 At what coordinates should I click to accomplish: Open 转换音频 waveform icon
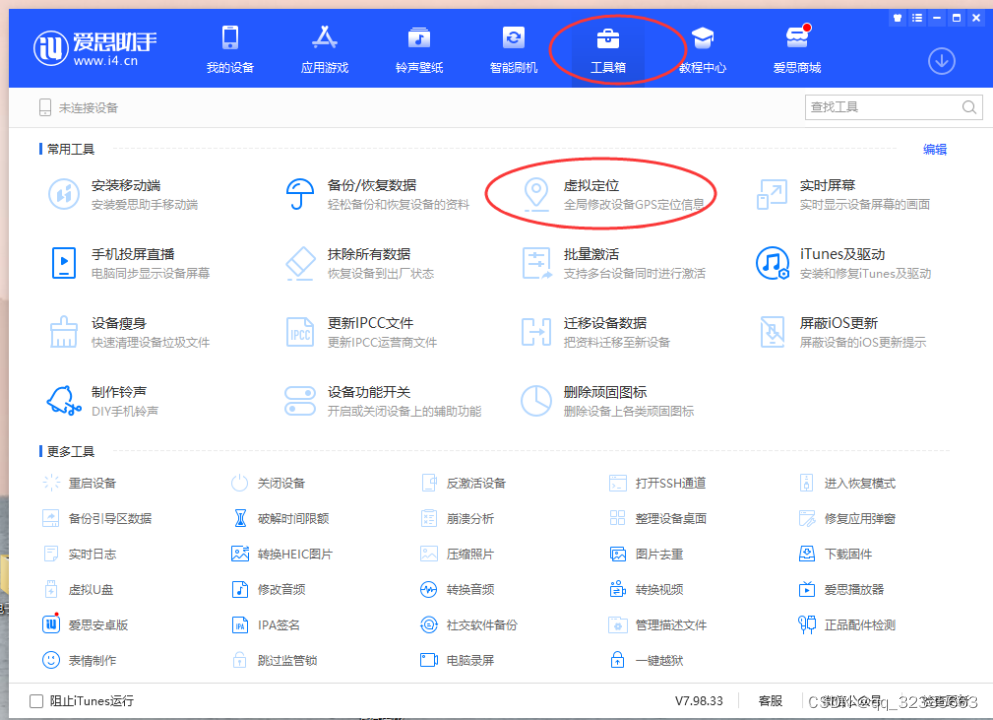coord(429,590)
